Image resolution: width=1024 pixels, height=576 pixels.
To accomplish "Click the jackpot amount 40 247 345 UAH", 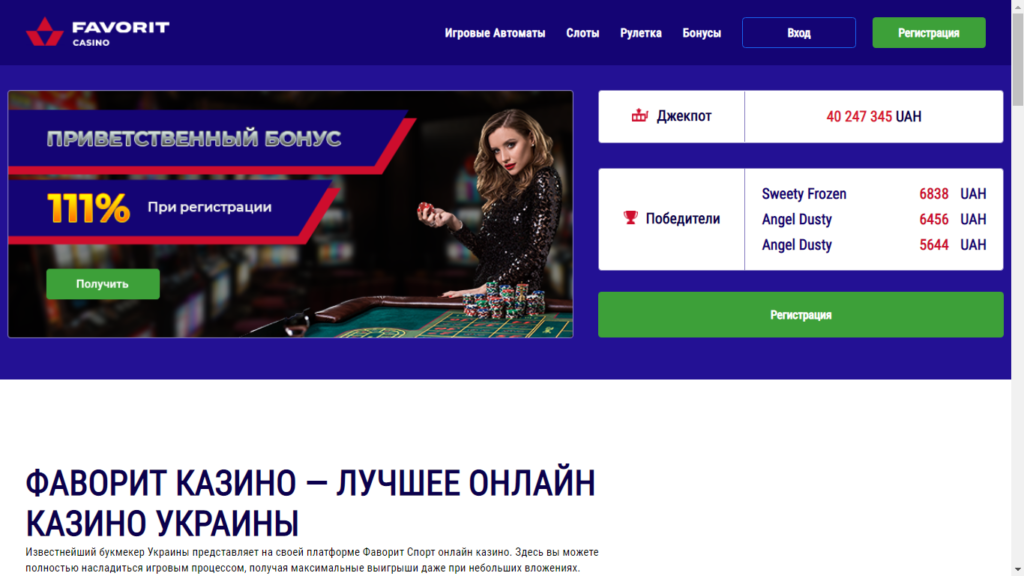I will coord(873,116).
